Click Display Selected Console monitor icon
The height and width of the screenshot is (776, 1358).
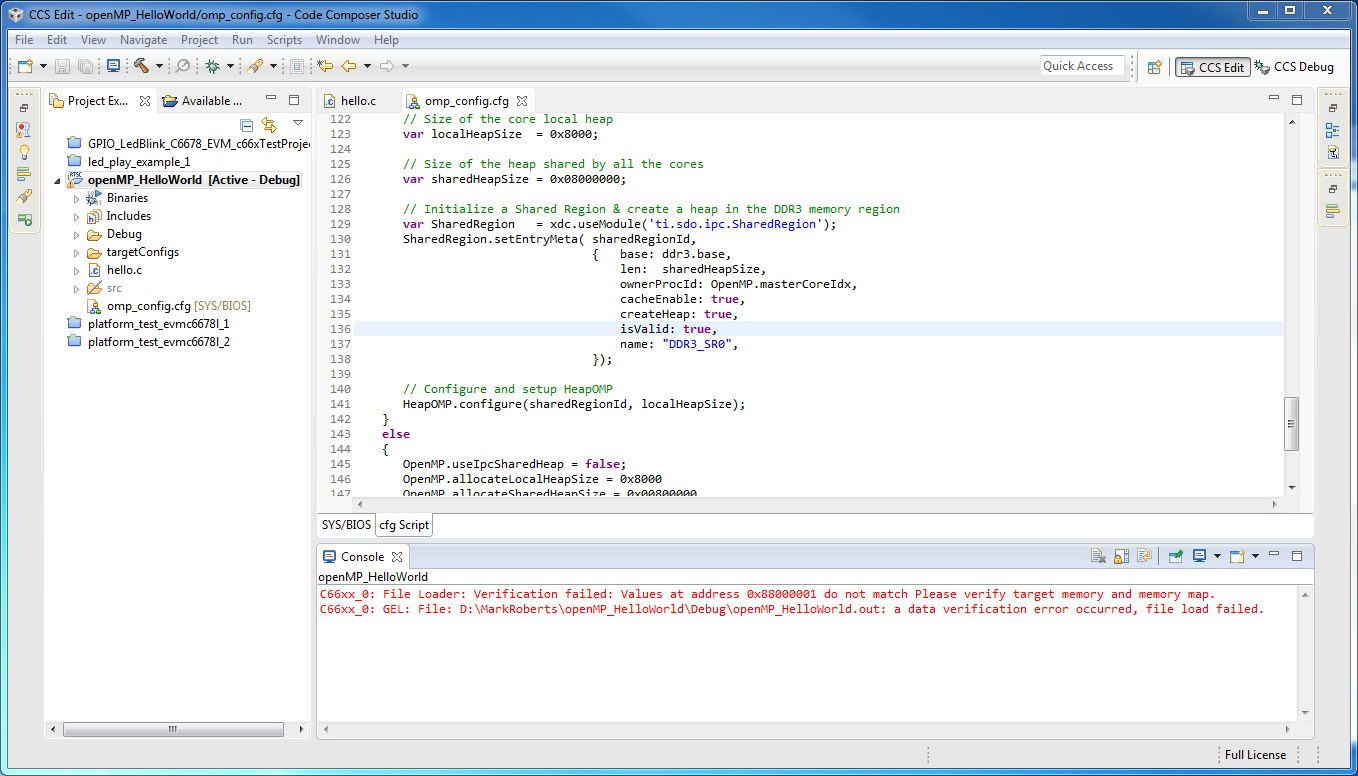[x=1199, y=556]
